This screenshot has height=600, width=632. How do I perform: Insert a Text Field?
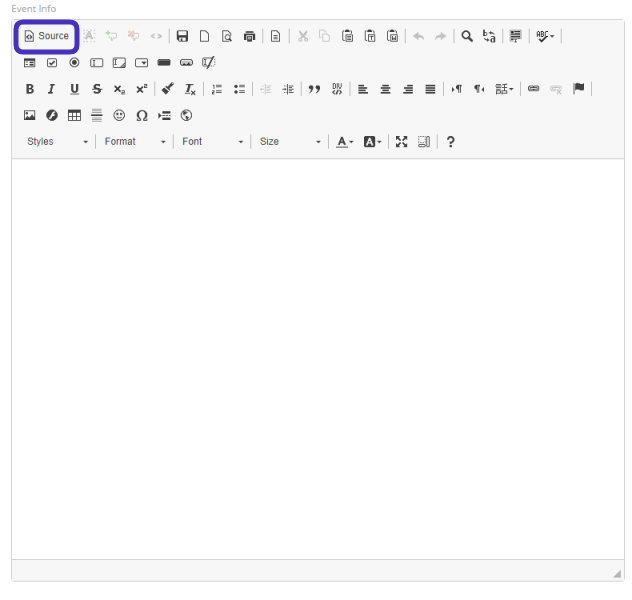pyautogui.click(x=97, y=62)
